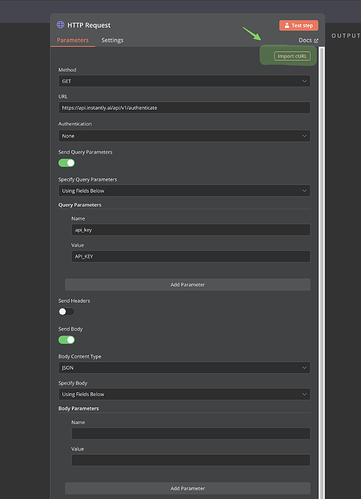Open Docs external link

308,40
